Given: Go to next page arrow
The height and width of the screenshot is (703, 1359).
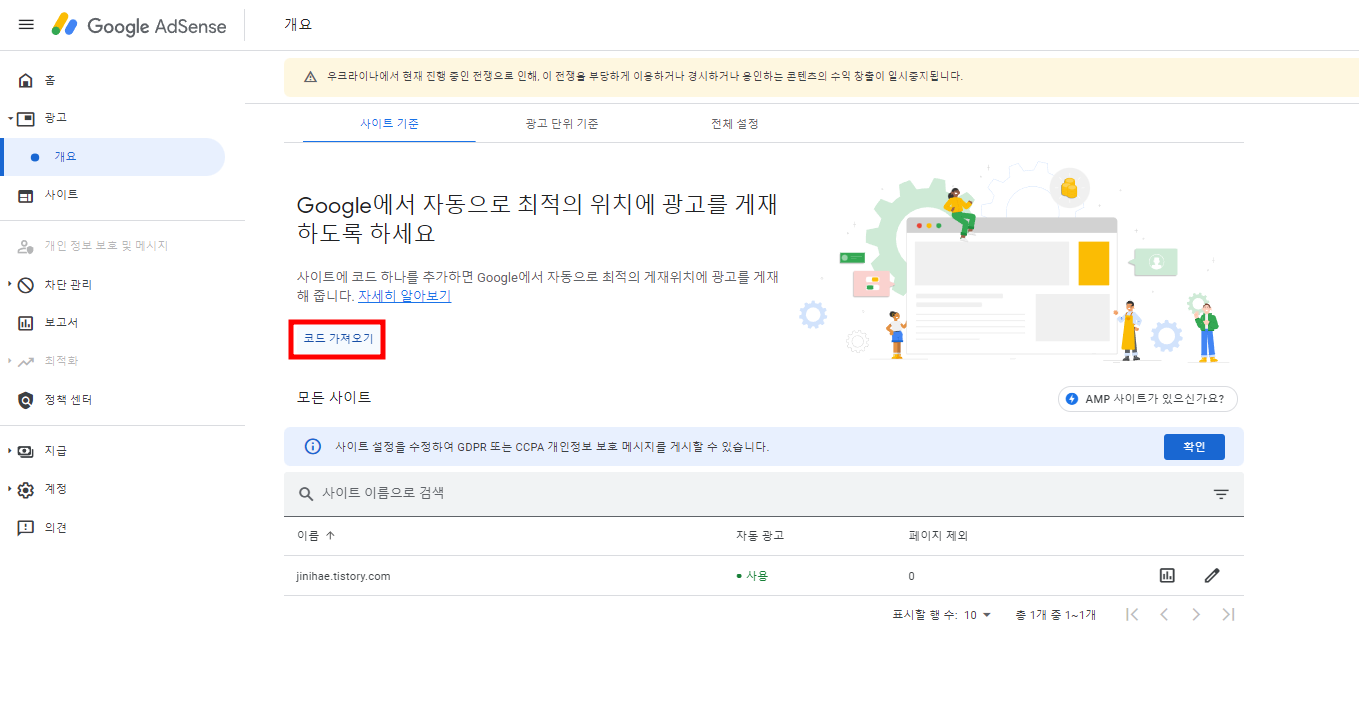Looking at the screenshot, I should pos(1196,614).
